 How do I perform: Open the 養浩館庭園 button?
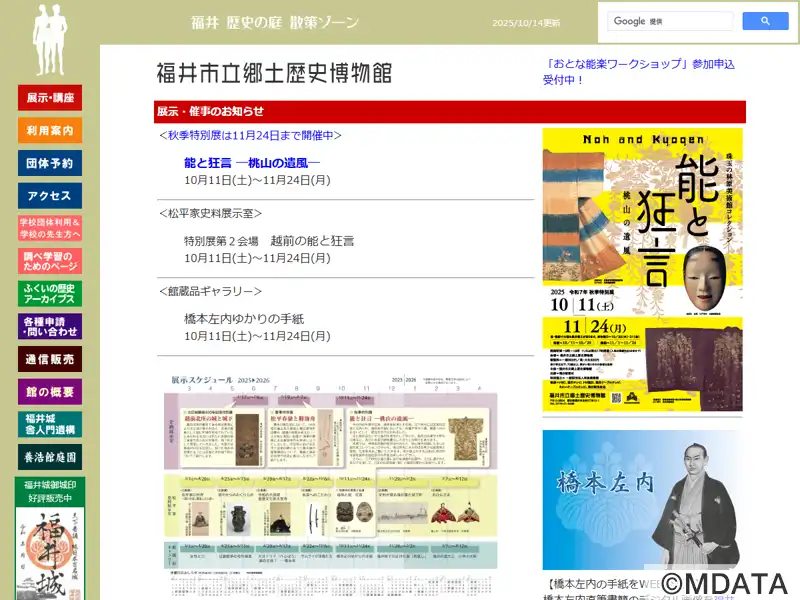pyautogui.click(x=50, y=457)
